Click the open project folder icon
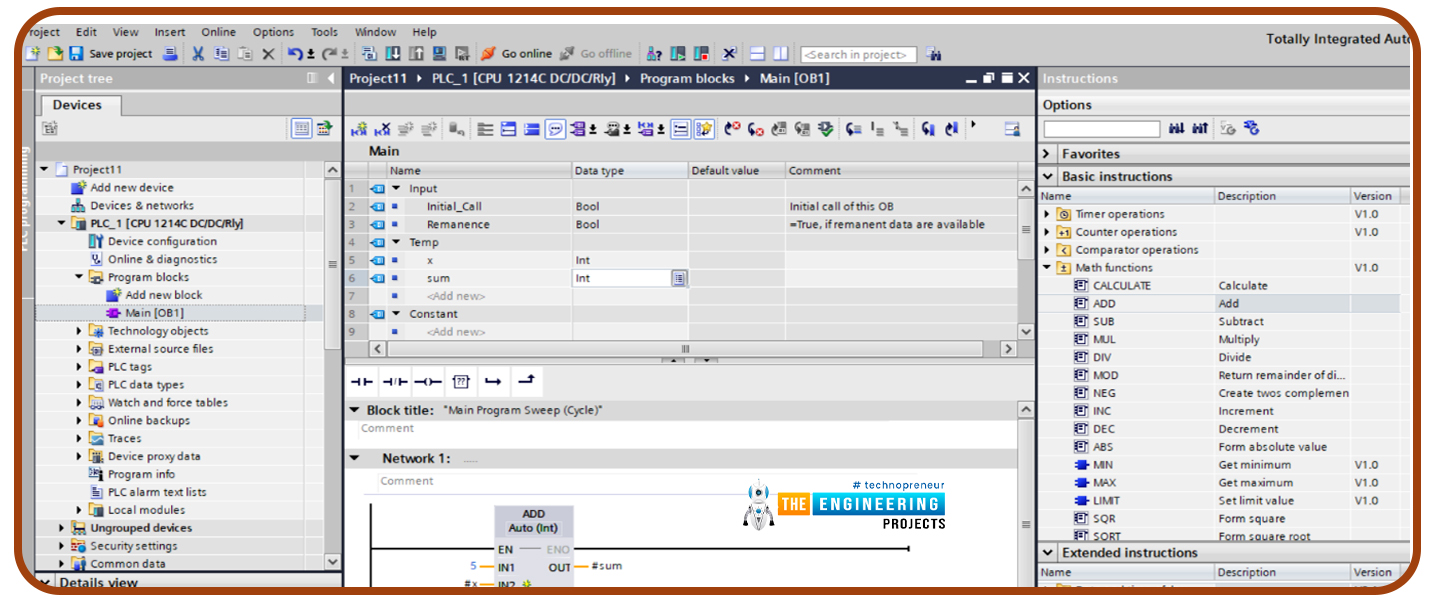 coord(54,54)
